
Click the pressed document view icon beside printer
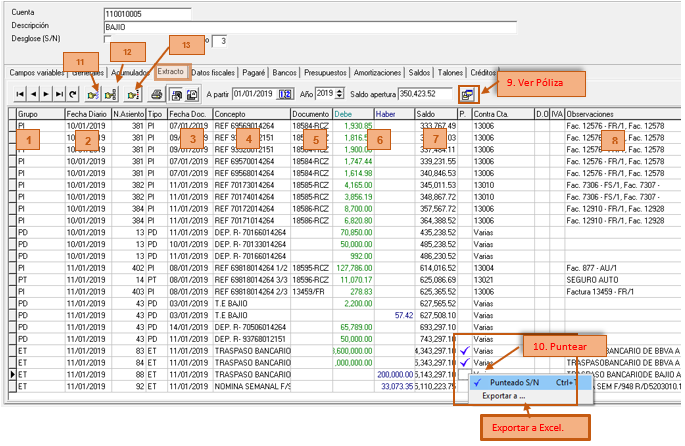coord(176,94)
